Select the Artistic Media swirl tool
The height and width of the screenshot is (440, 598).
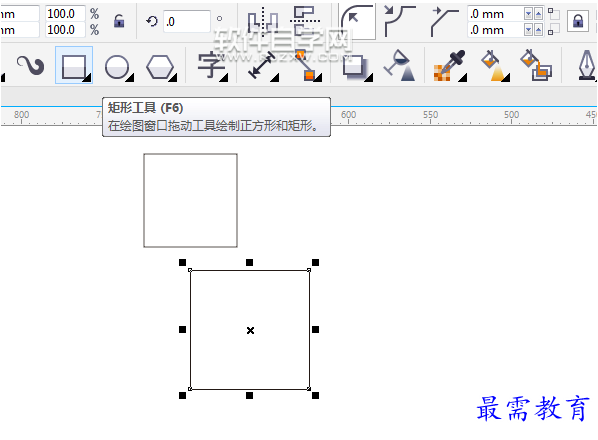pyautogui.click(x=31, y=66)
